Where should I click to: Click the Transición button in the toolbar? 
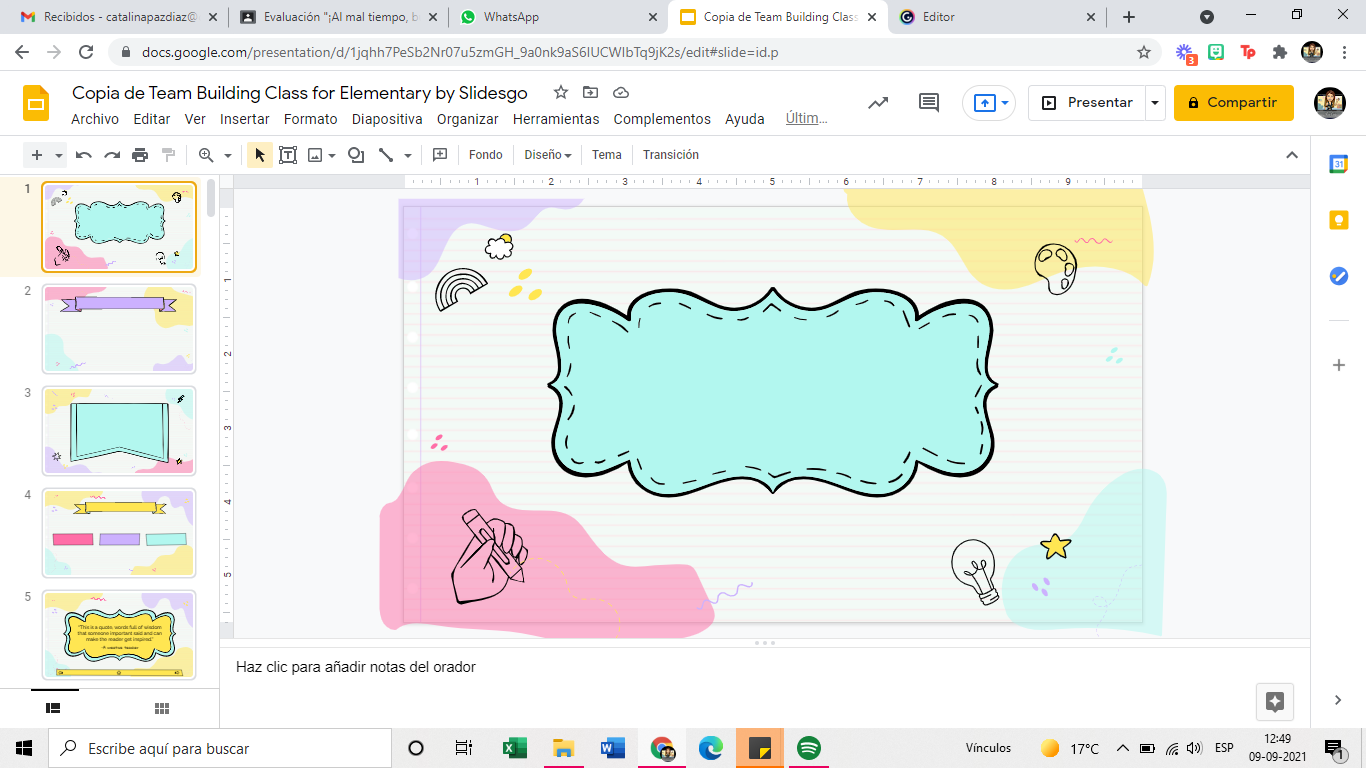pos(671,155)
